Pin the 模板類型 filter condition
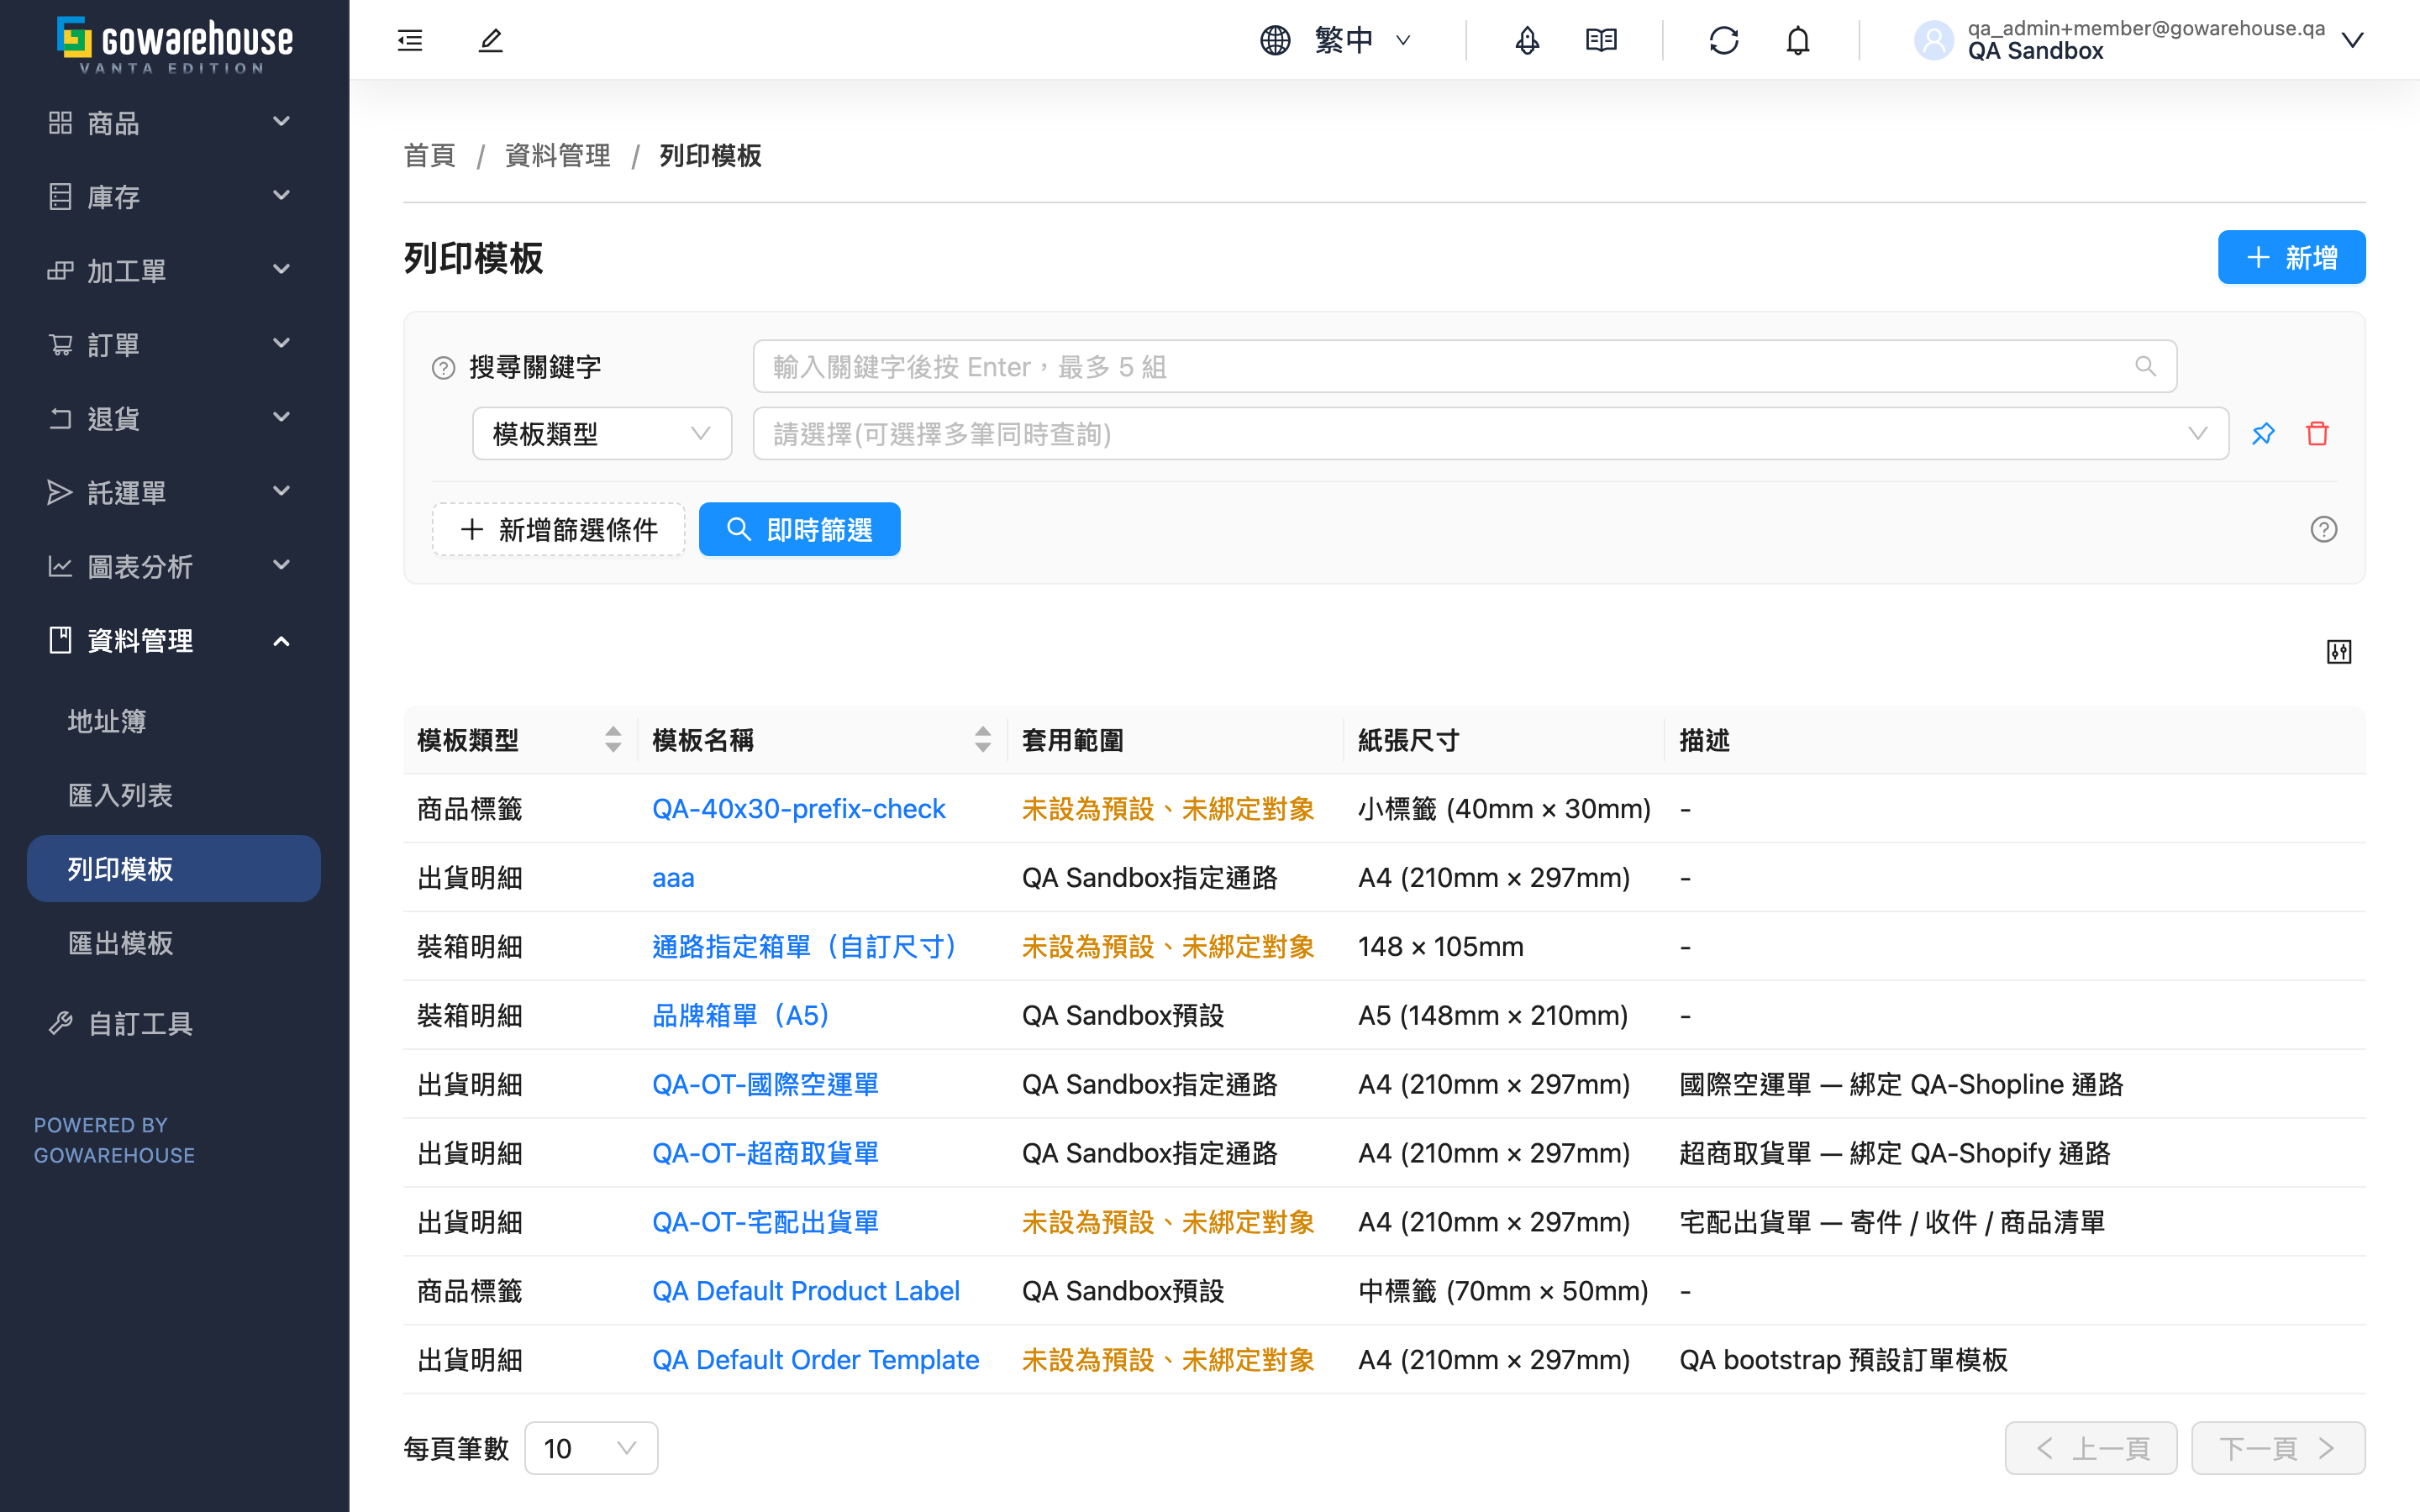This screenshot has width=2420, height=1512. pyautogui.click(x=2263, y=434)
